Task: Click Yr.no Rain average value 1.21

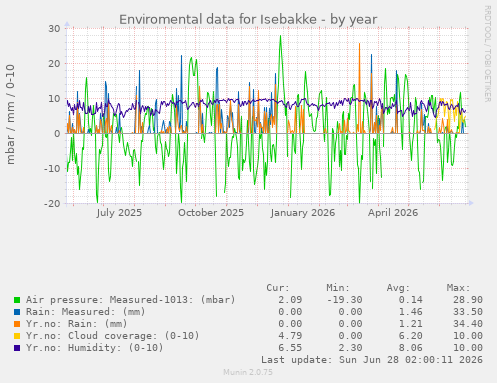Action: (410, 324)
